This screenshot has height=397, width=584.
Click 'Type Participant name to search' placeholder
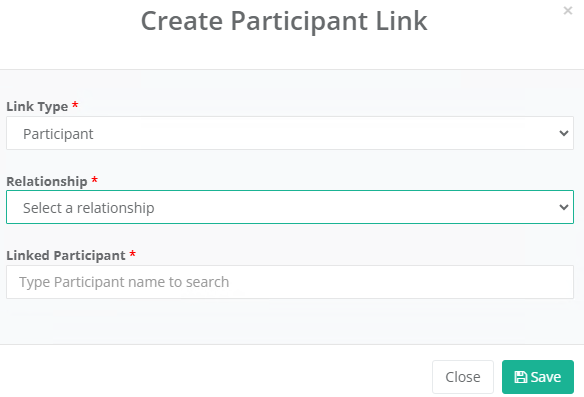pyautogui.click(x=124, y=282)
